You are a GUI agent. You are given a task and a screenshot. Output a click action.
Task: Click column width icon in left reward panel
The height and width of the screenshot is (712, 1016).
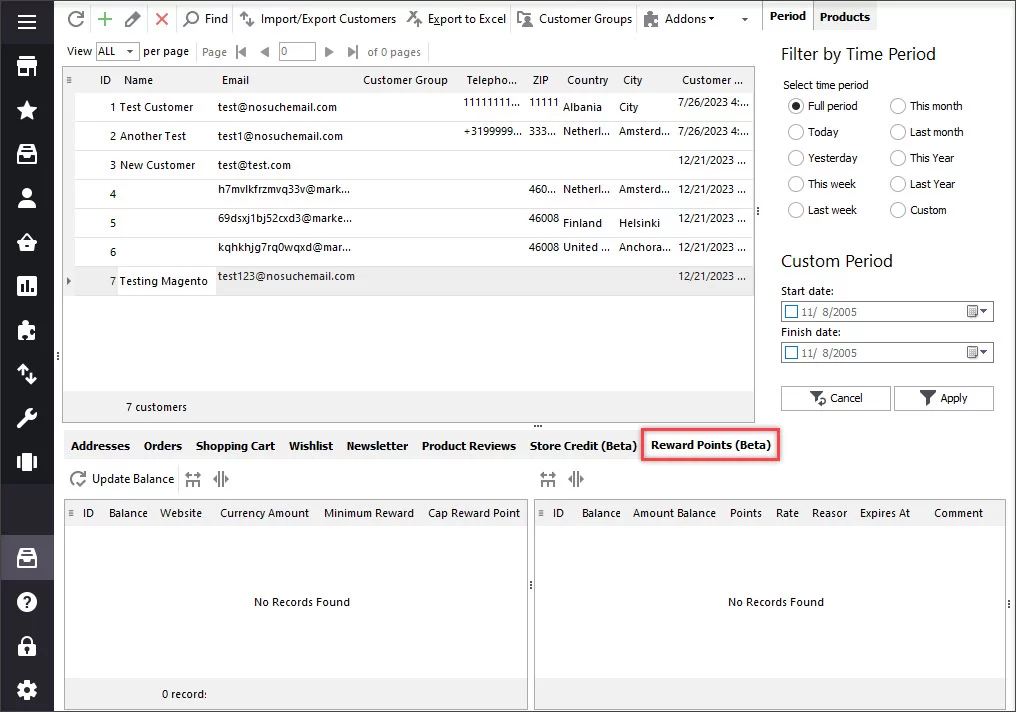tap(221, 479)
